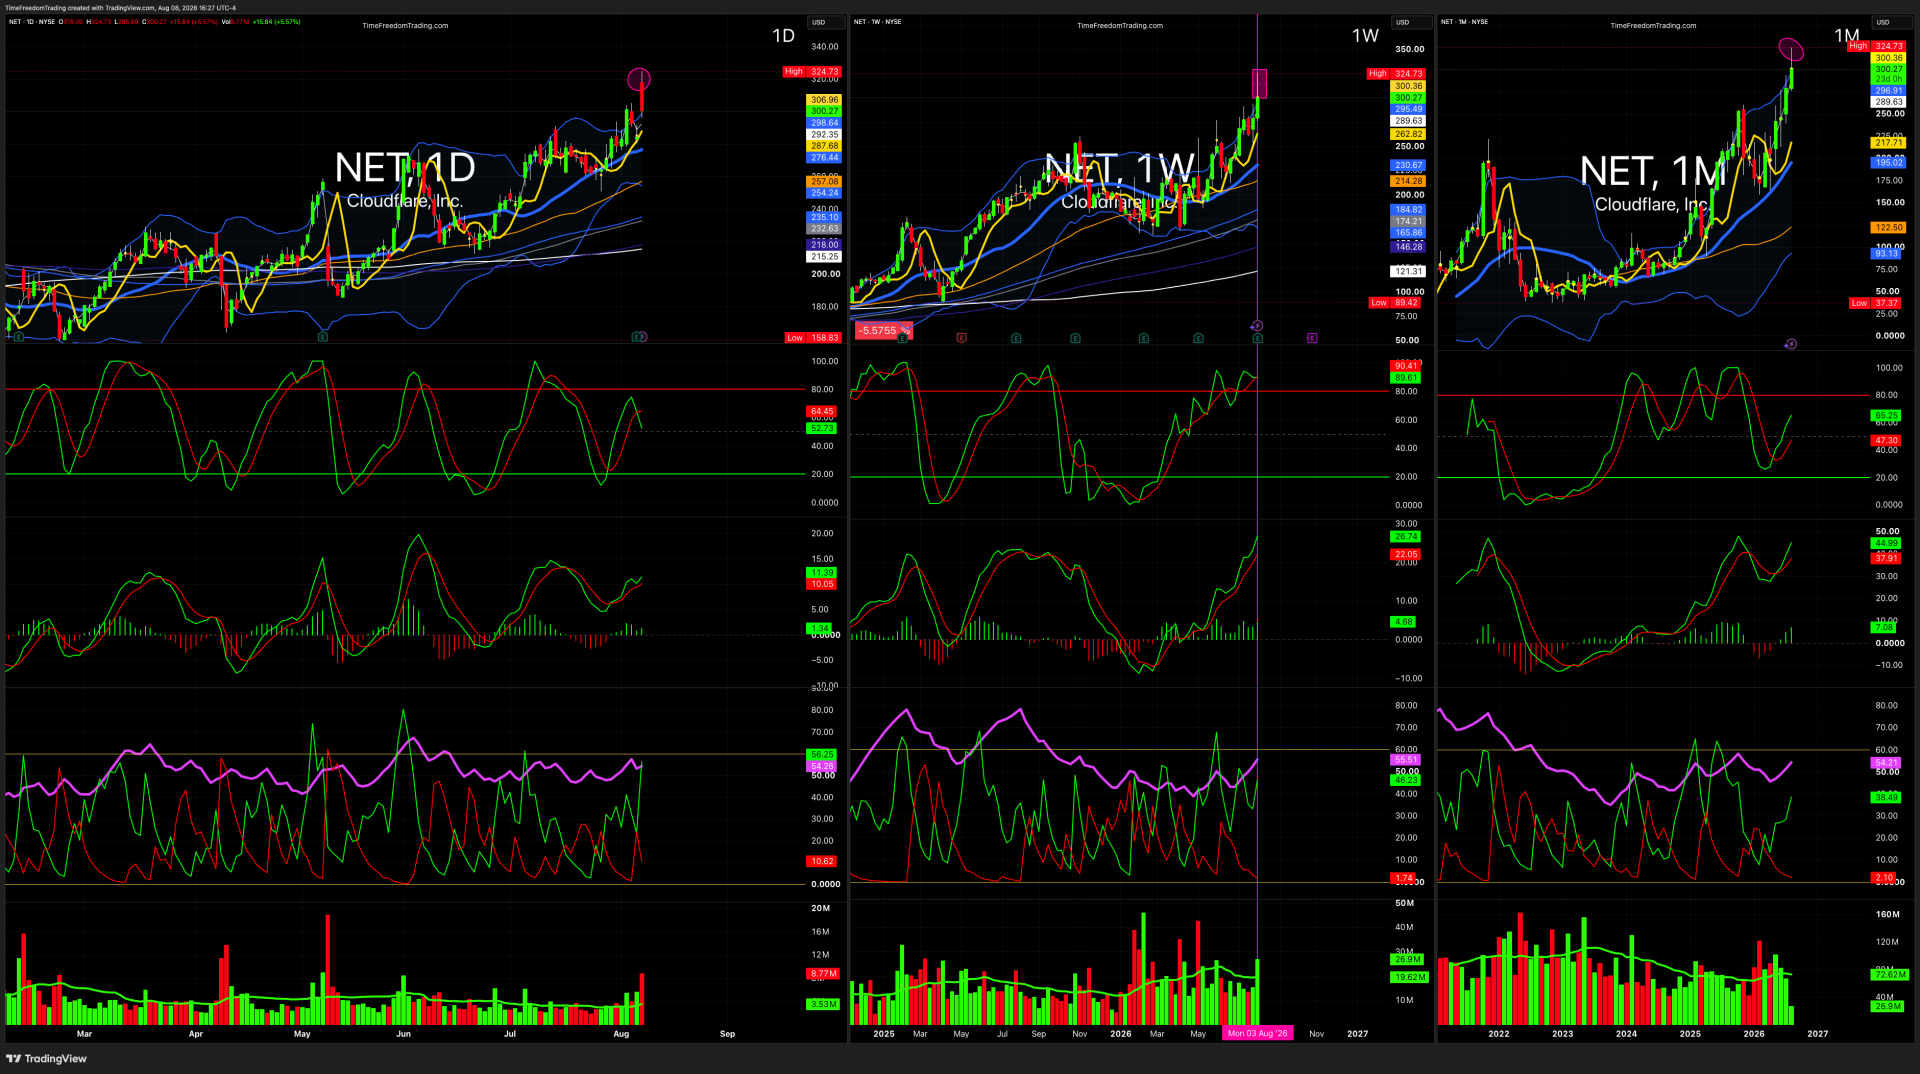The height and width of the screenshot is (1074, 1920).
Task: Click the 90.41 stochastic value on weekly chart
Action: coord(1405,366)
